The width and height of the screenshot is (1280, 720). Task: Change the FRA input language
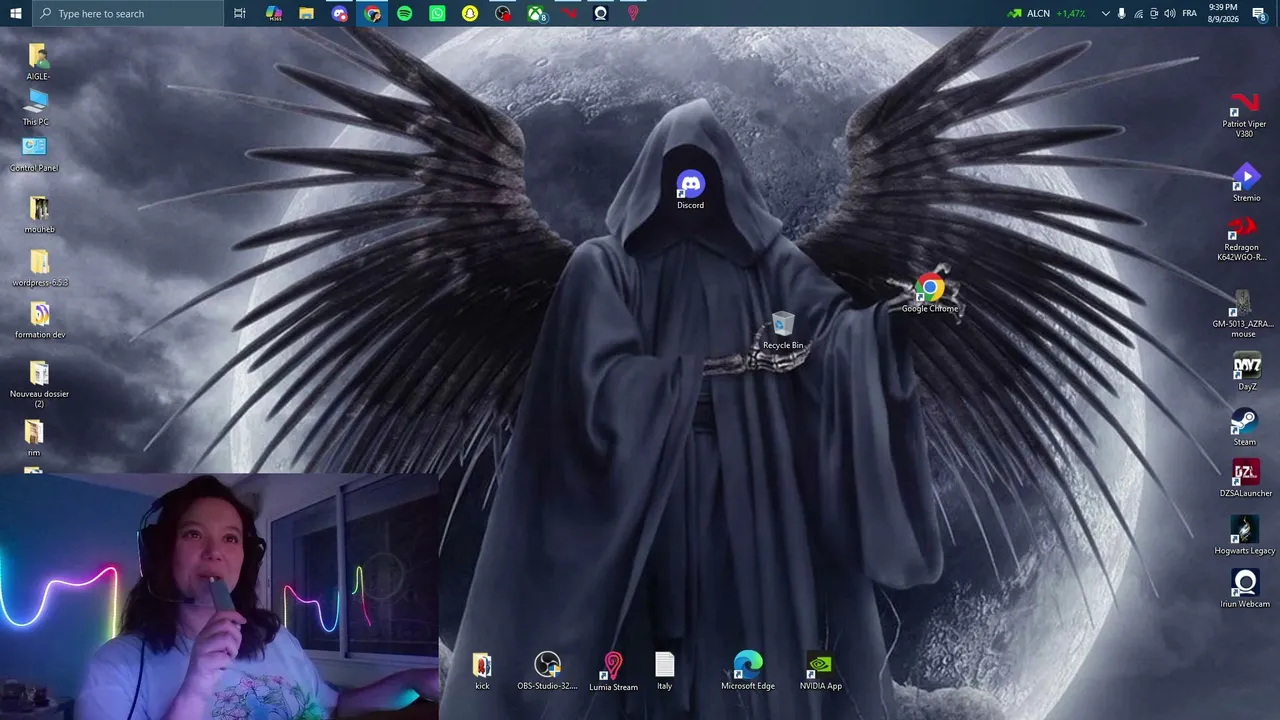coord(1189,13)
